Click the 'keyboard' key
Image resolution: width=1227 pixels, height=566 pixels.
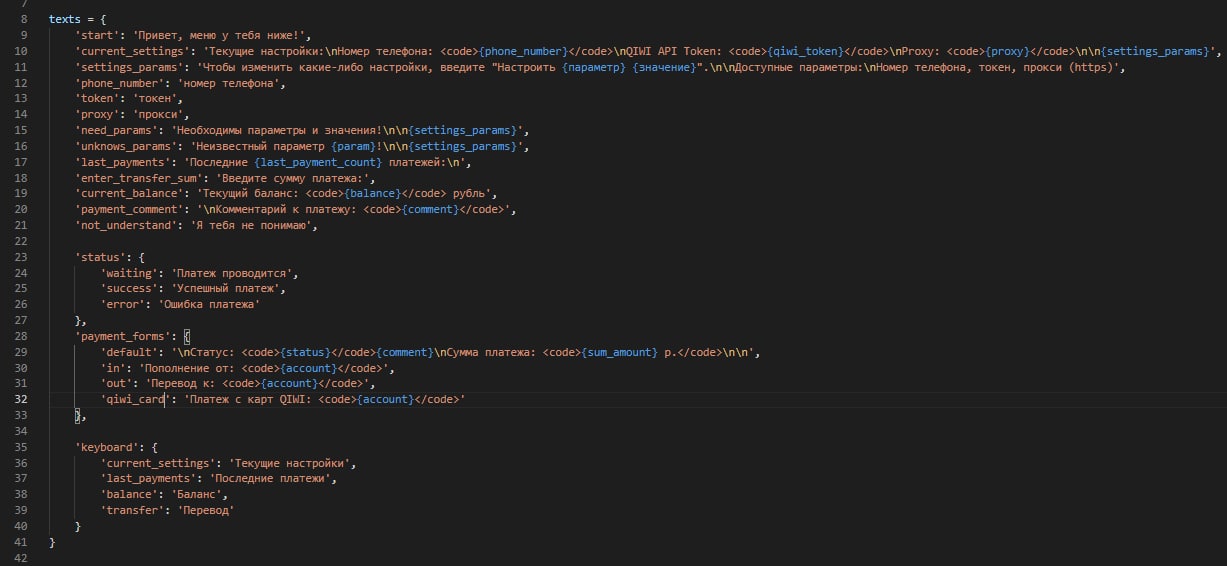click(x=109, y=449)
